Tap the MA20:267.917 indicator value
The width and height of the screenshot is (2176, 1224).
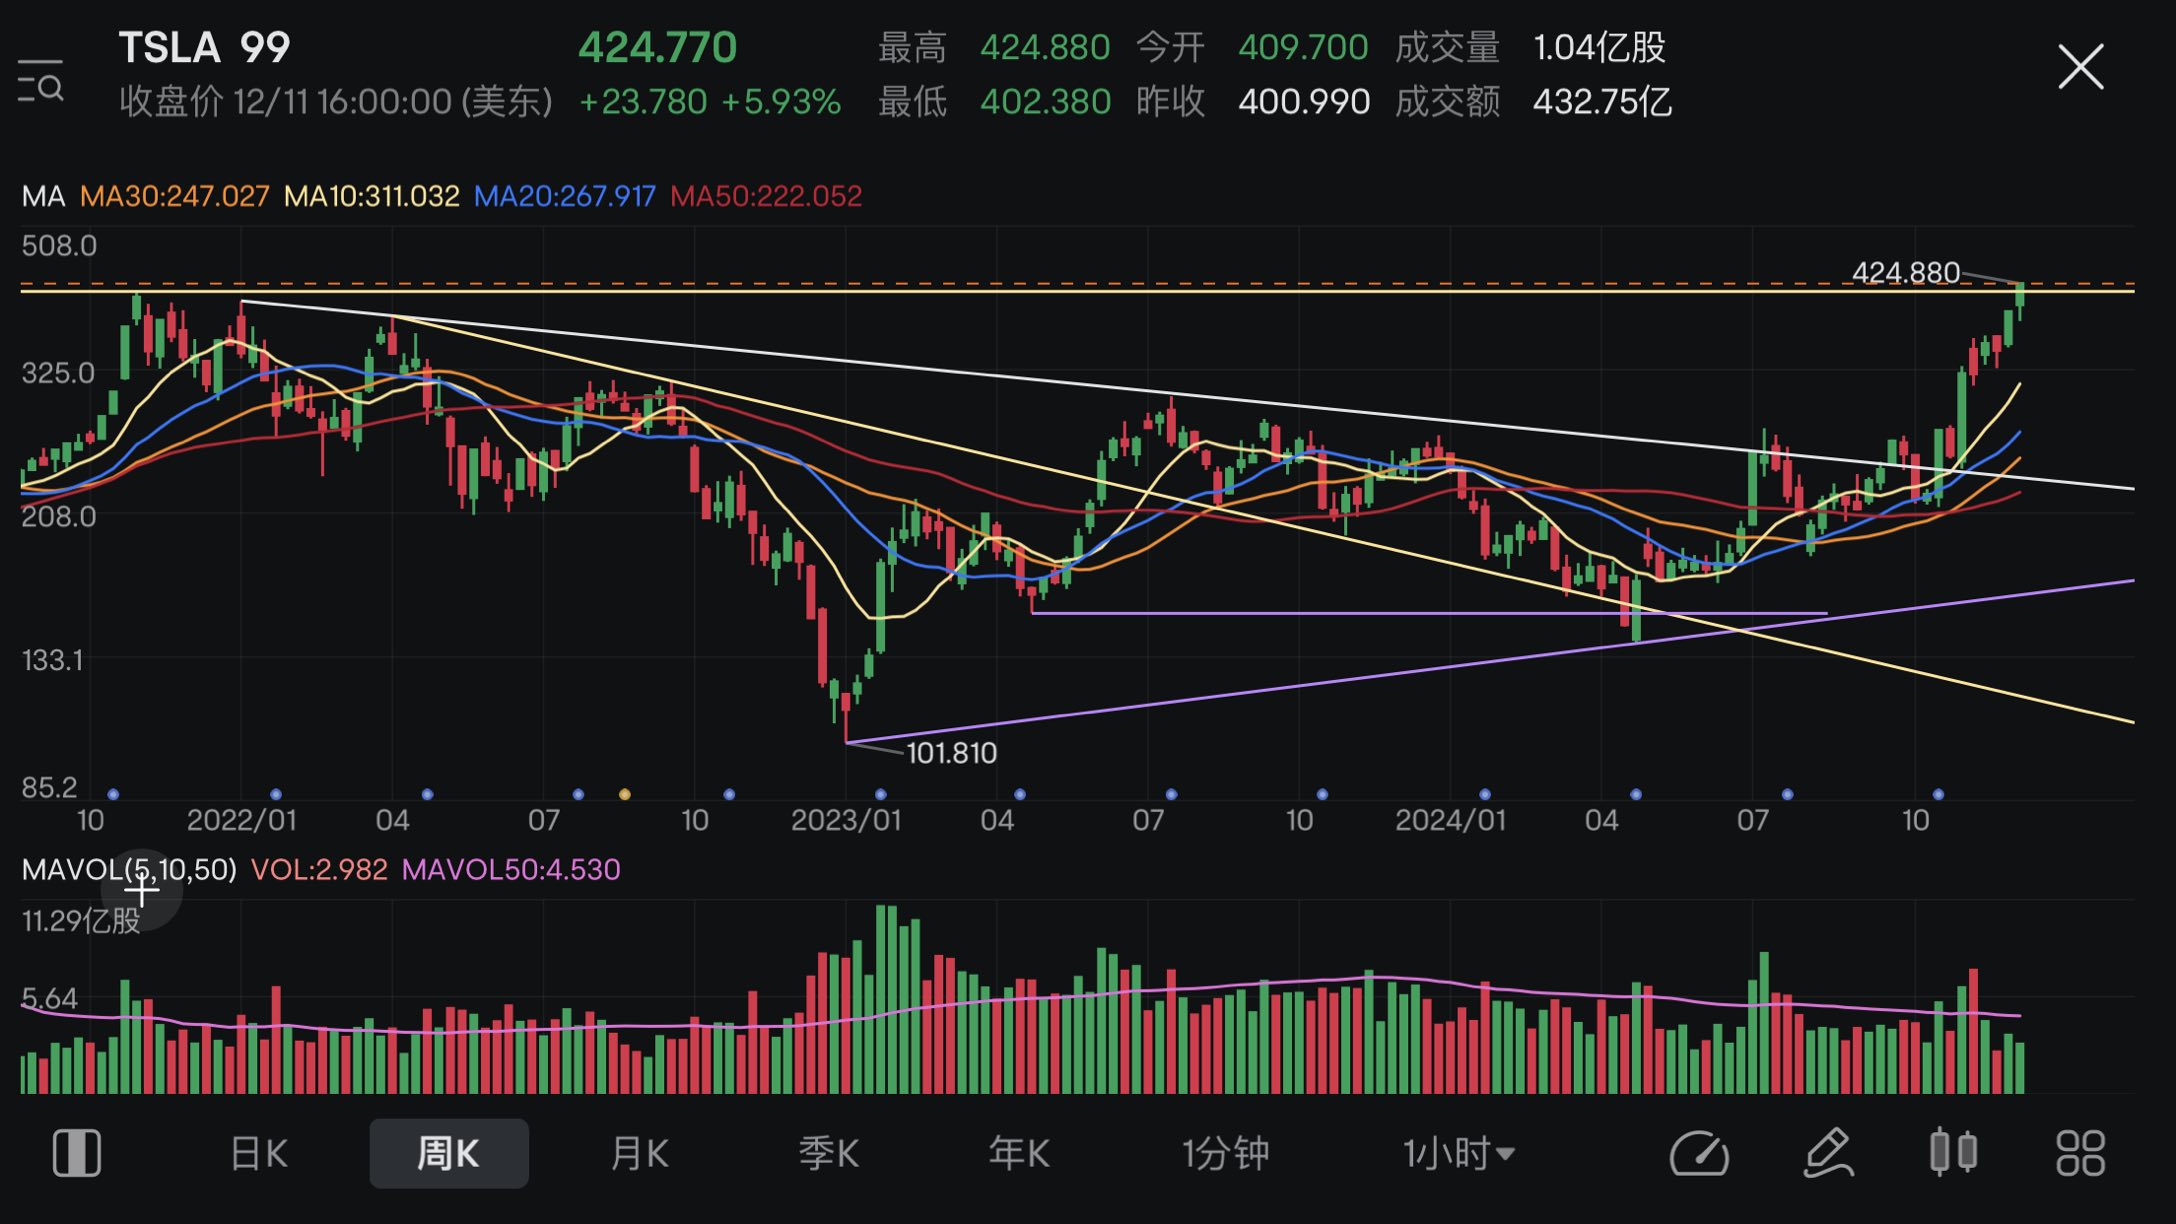(565, 196)
